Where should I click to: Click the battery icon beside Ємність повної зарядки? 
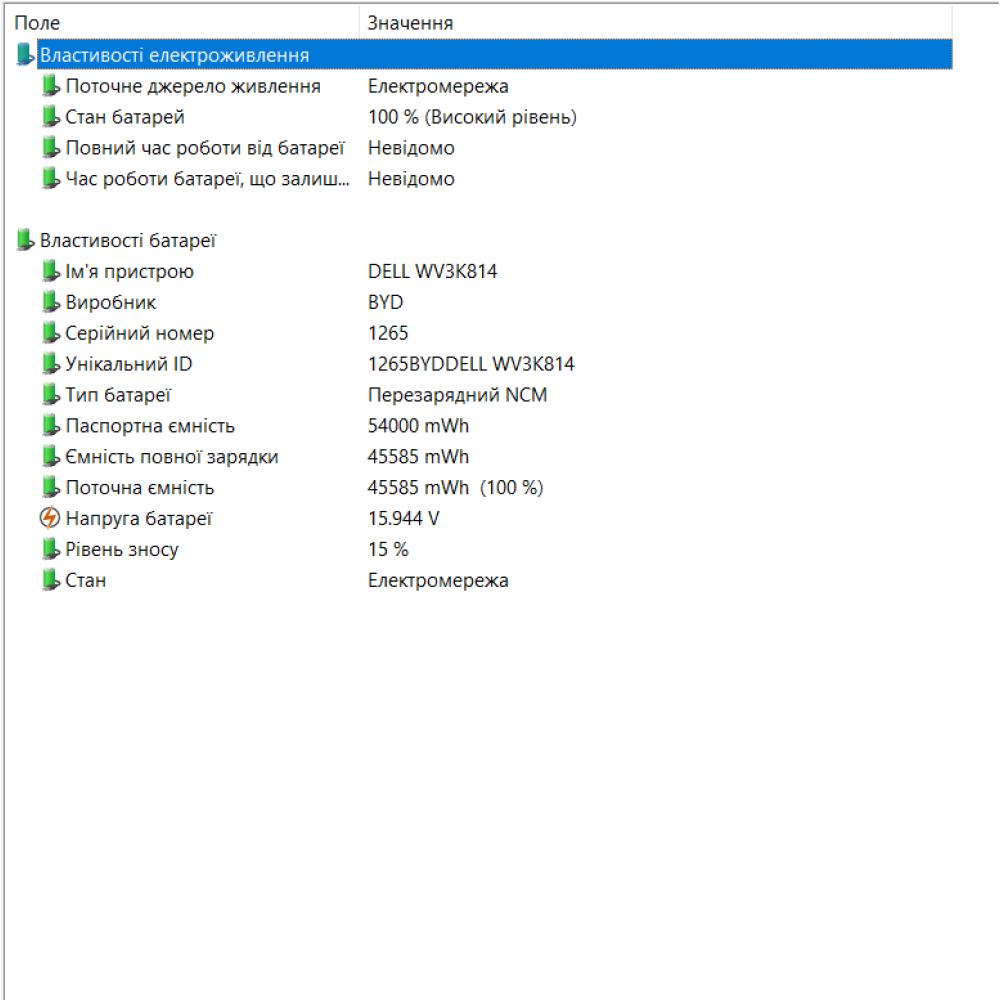(x=51, y=456)
